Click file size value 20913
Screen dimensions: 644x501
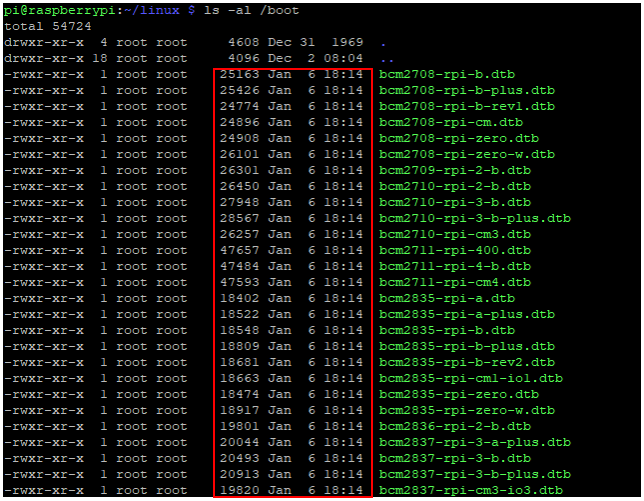(239, 475)
